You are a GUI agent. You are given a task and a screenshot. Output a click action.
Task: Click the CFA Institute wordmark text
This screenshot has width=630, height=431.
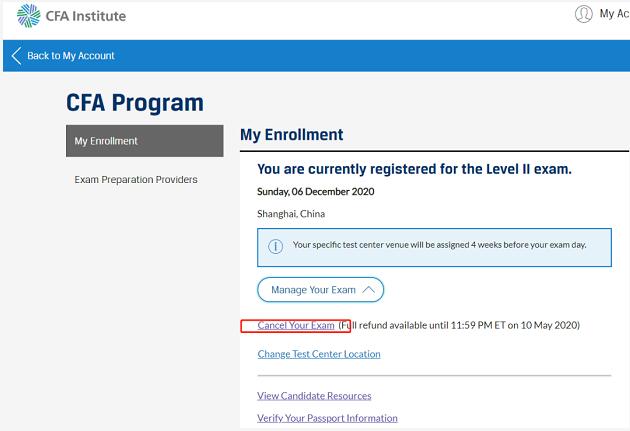86,16
